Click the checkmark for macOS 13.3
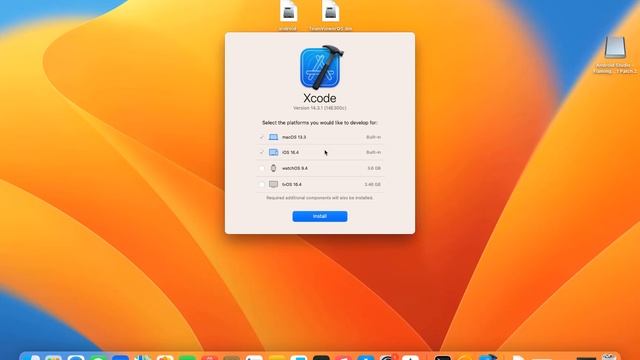 [x=262, y=137]
